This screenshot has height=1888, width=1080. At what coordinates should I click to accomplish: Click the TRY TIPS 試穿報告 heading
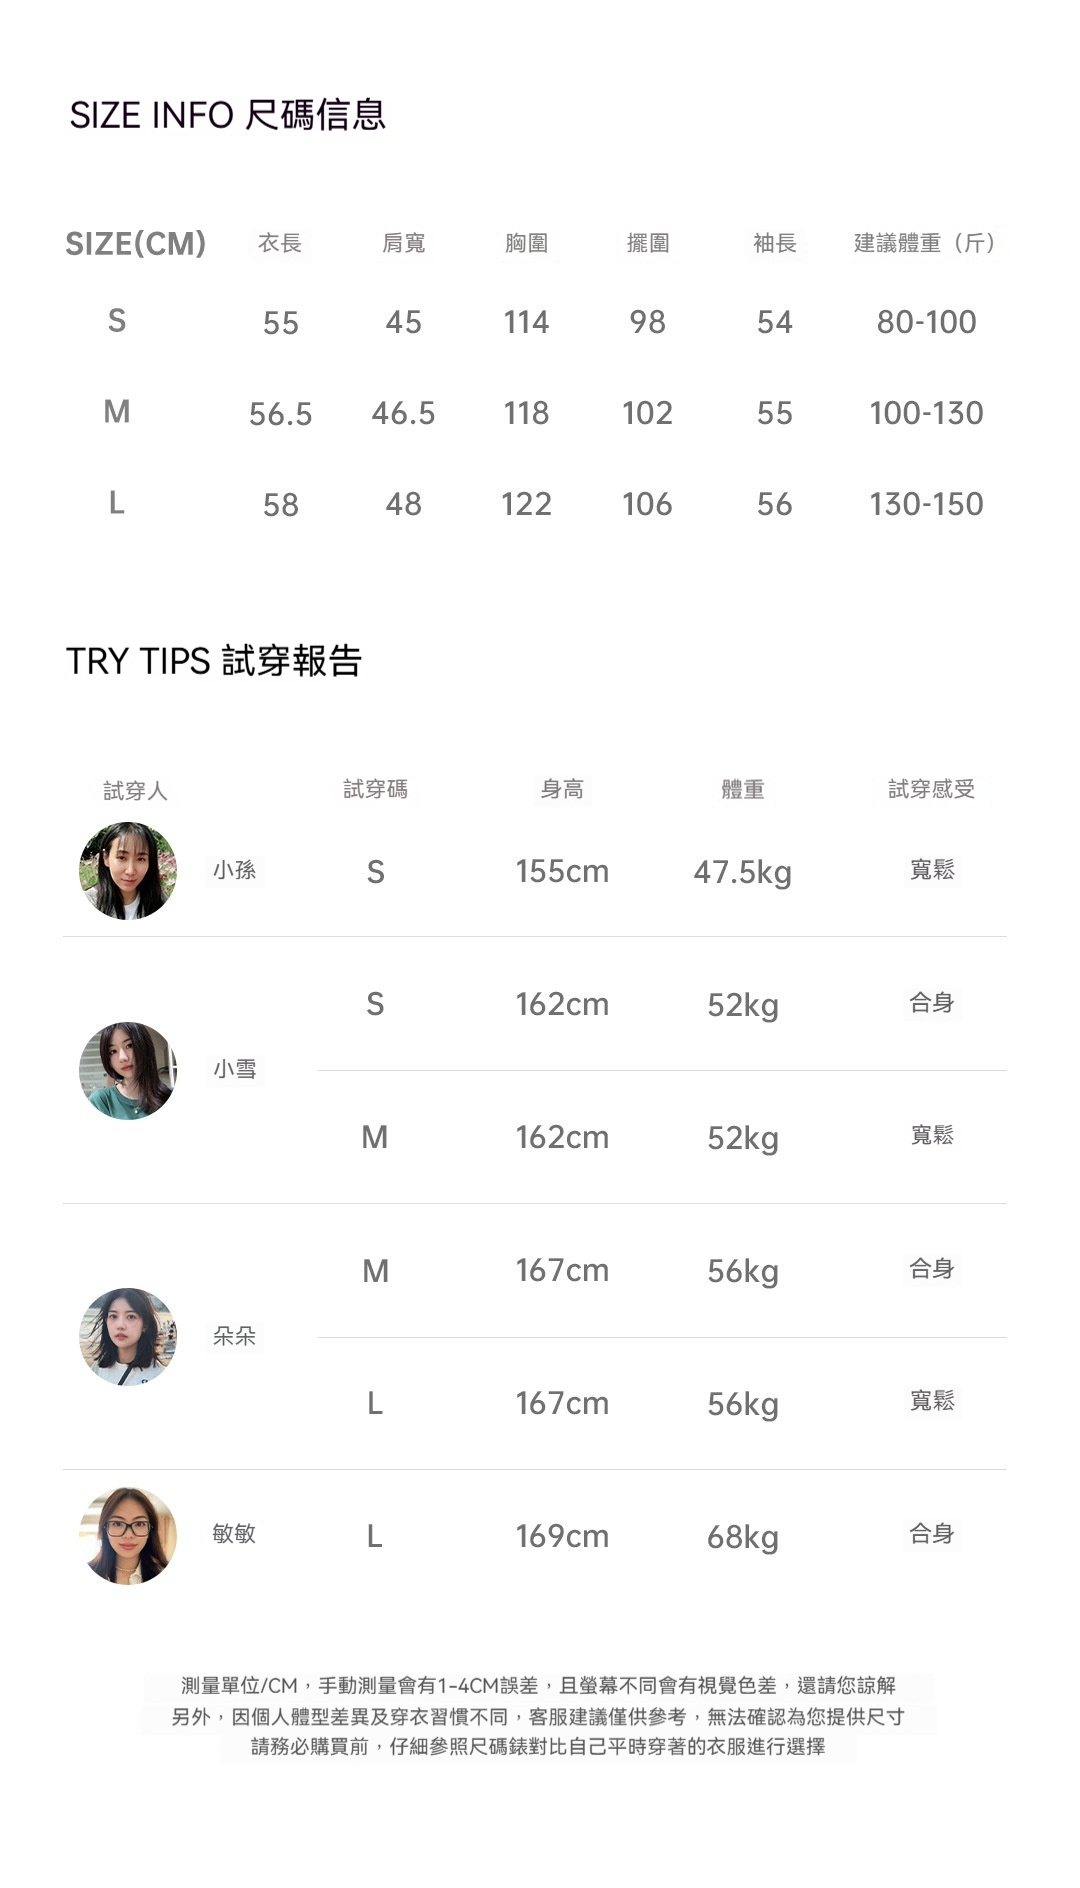tap(214, 661)
